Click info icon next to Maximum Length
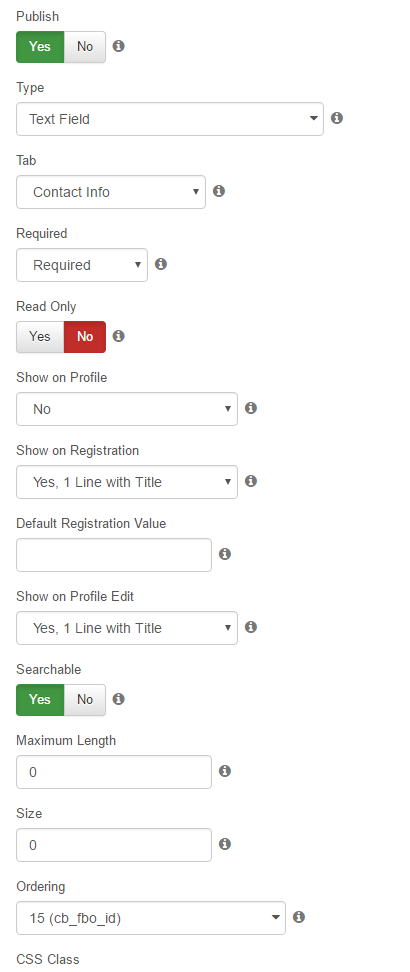Image resolution: width=410 pixels, height=972 pixels. [225, 771]
